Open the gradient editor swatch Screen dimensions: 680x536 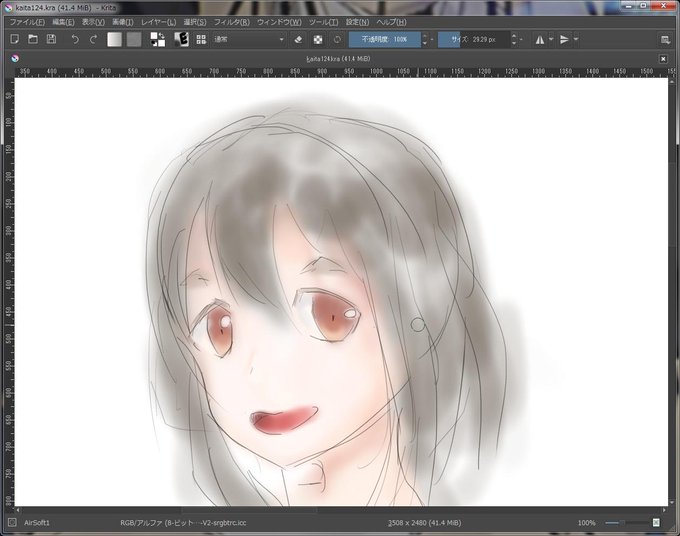pos(114,39)
